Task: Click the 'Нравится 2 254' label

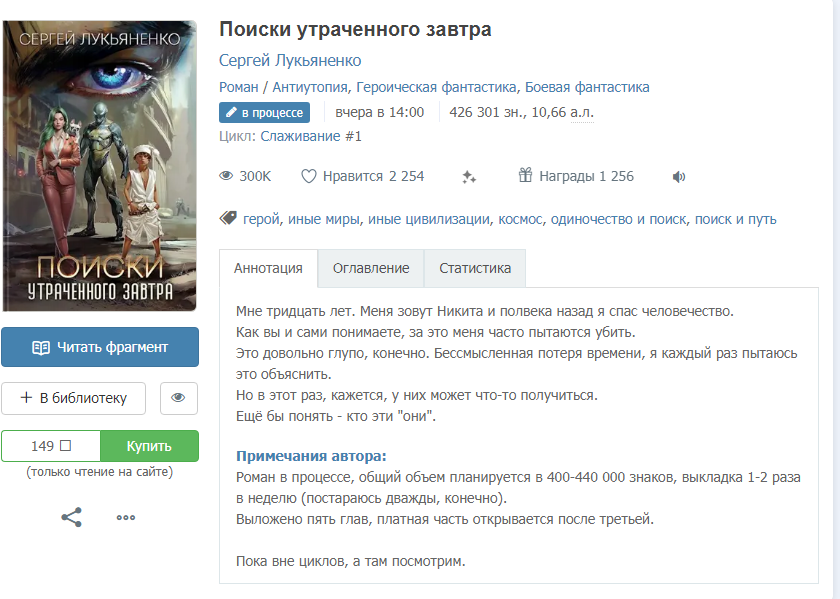Action: [x=373, y=176]
